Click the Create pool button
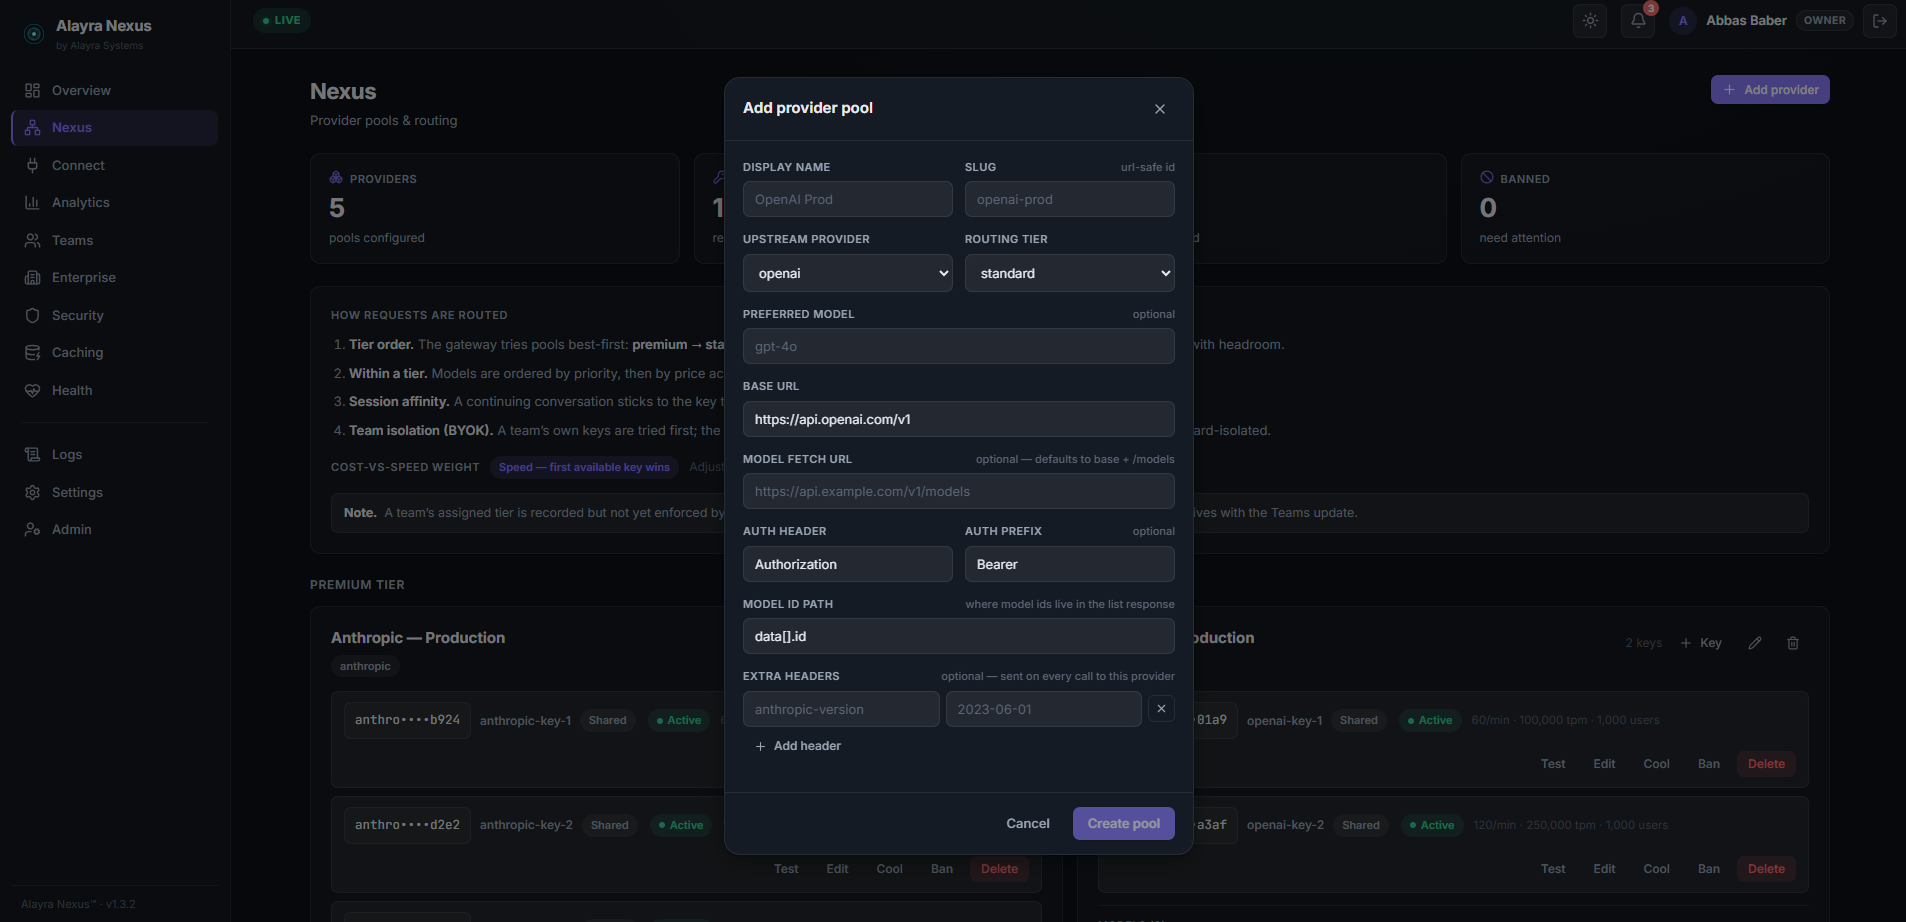The width and height of the screenshot is (1906, 922). coord(1124,824)
